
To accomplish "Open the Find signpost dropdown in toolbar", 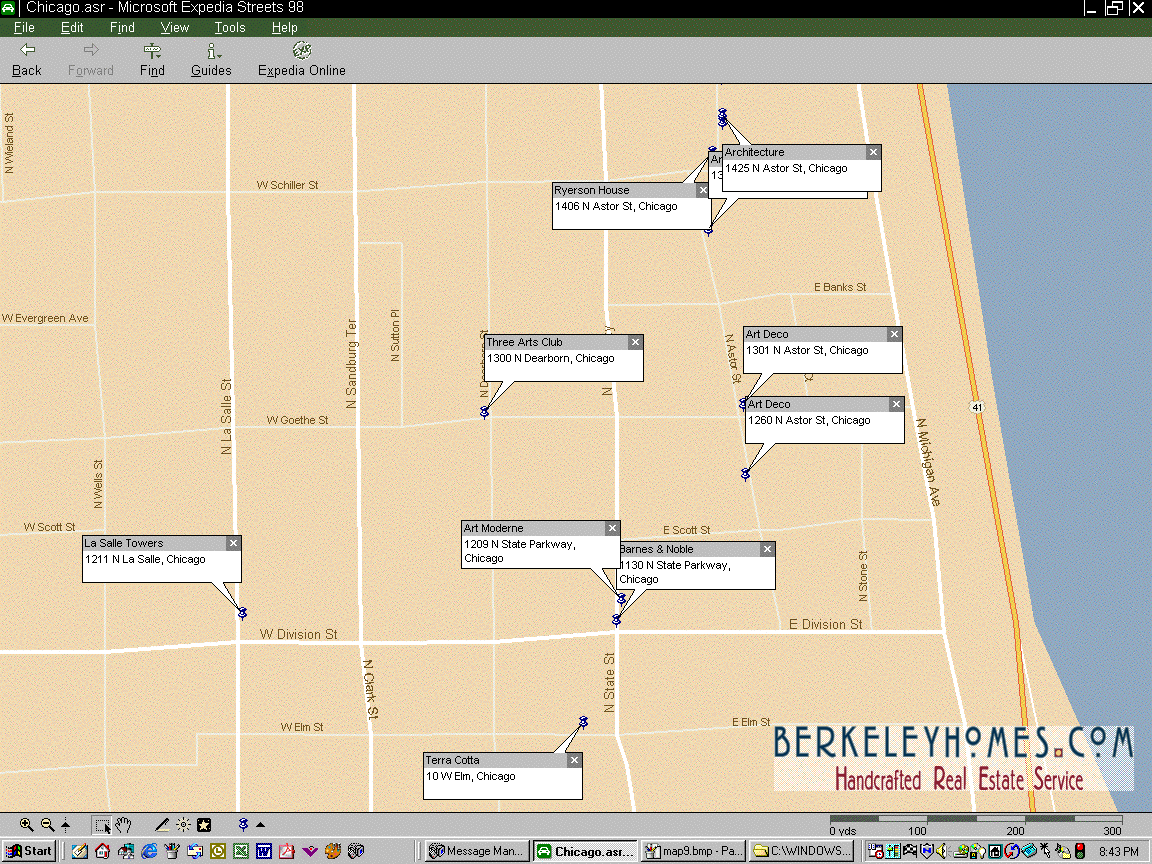I will pos(152,59).
